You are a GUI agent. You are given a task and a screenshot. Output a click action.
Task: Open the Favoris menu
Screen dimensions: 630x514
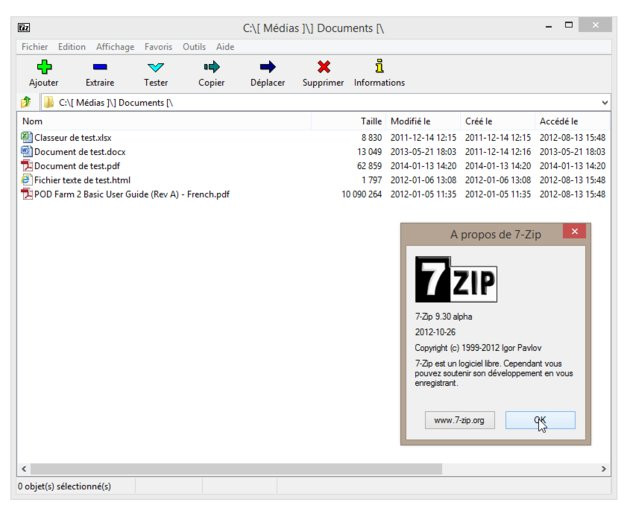[158, 47]
